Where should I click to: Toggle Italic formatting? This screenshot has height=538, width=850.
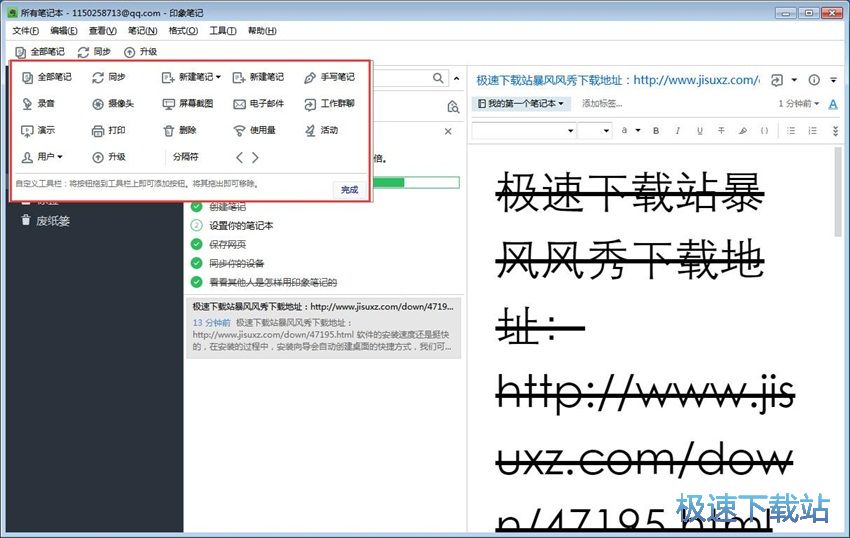pyautogui.click(x=678, y=131)
